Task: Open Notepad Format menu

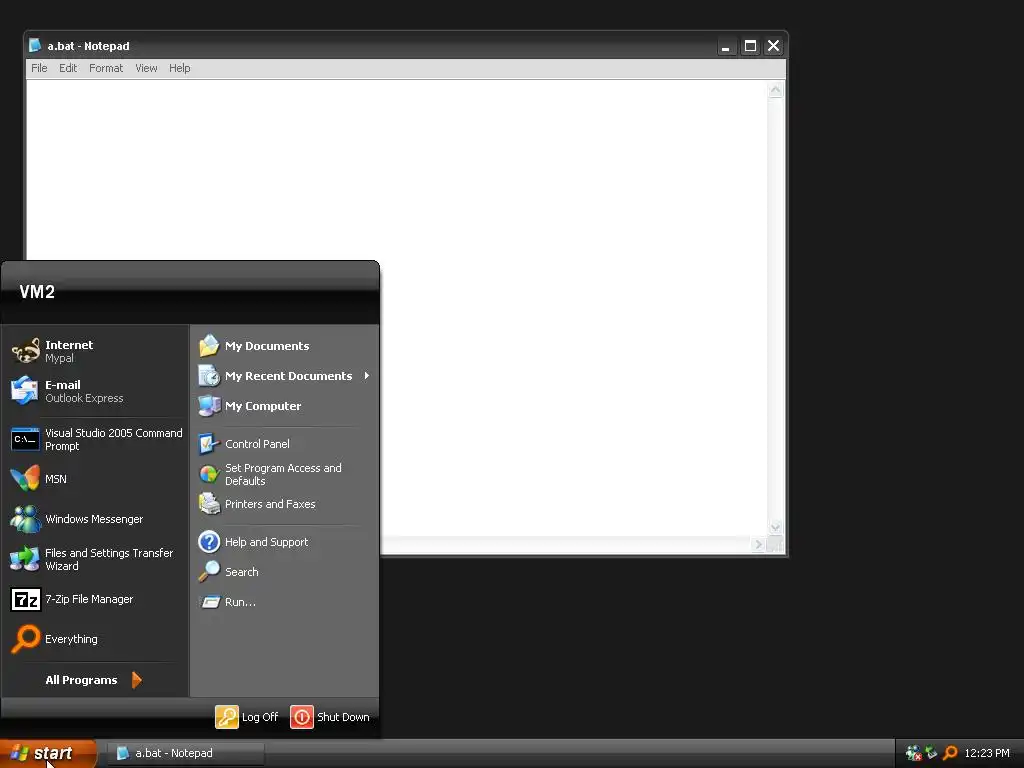Action: click(x=106, y=68)
